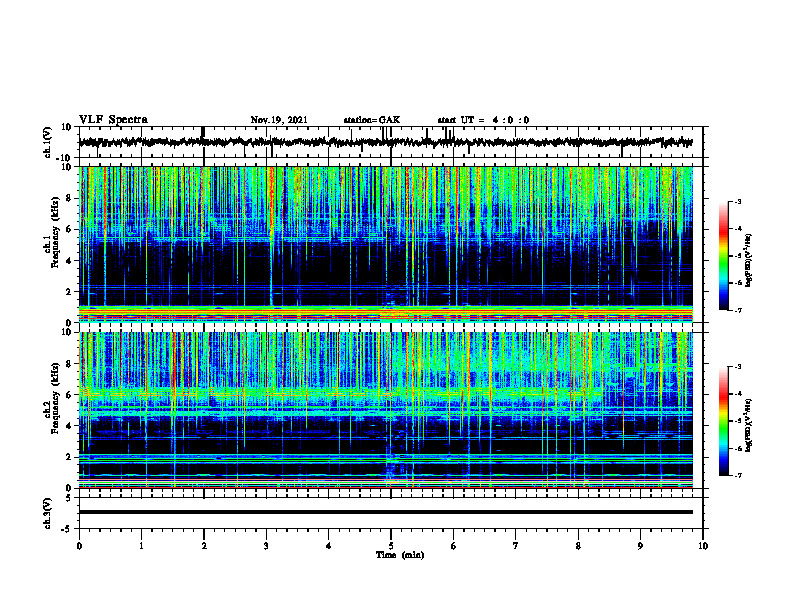Click the "station=GAK" header text
792x612 pixels.
372,120
